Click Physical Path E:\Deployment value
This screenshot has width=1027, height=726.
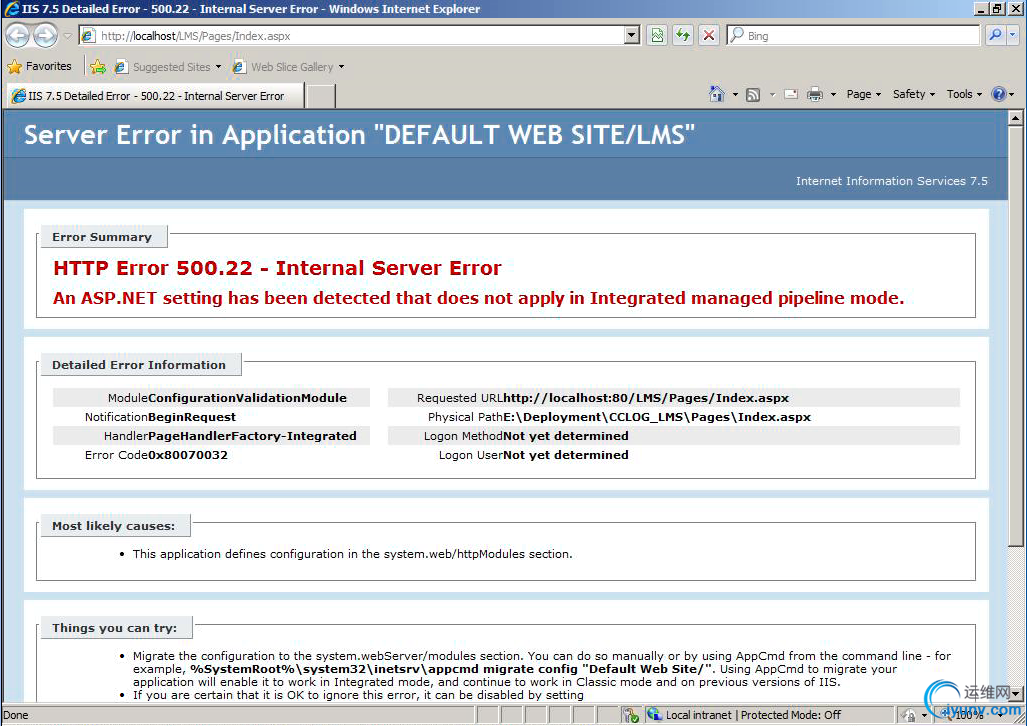pos(657,417)
